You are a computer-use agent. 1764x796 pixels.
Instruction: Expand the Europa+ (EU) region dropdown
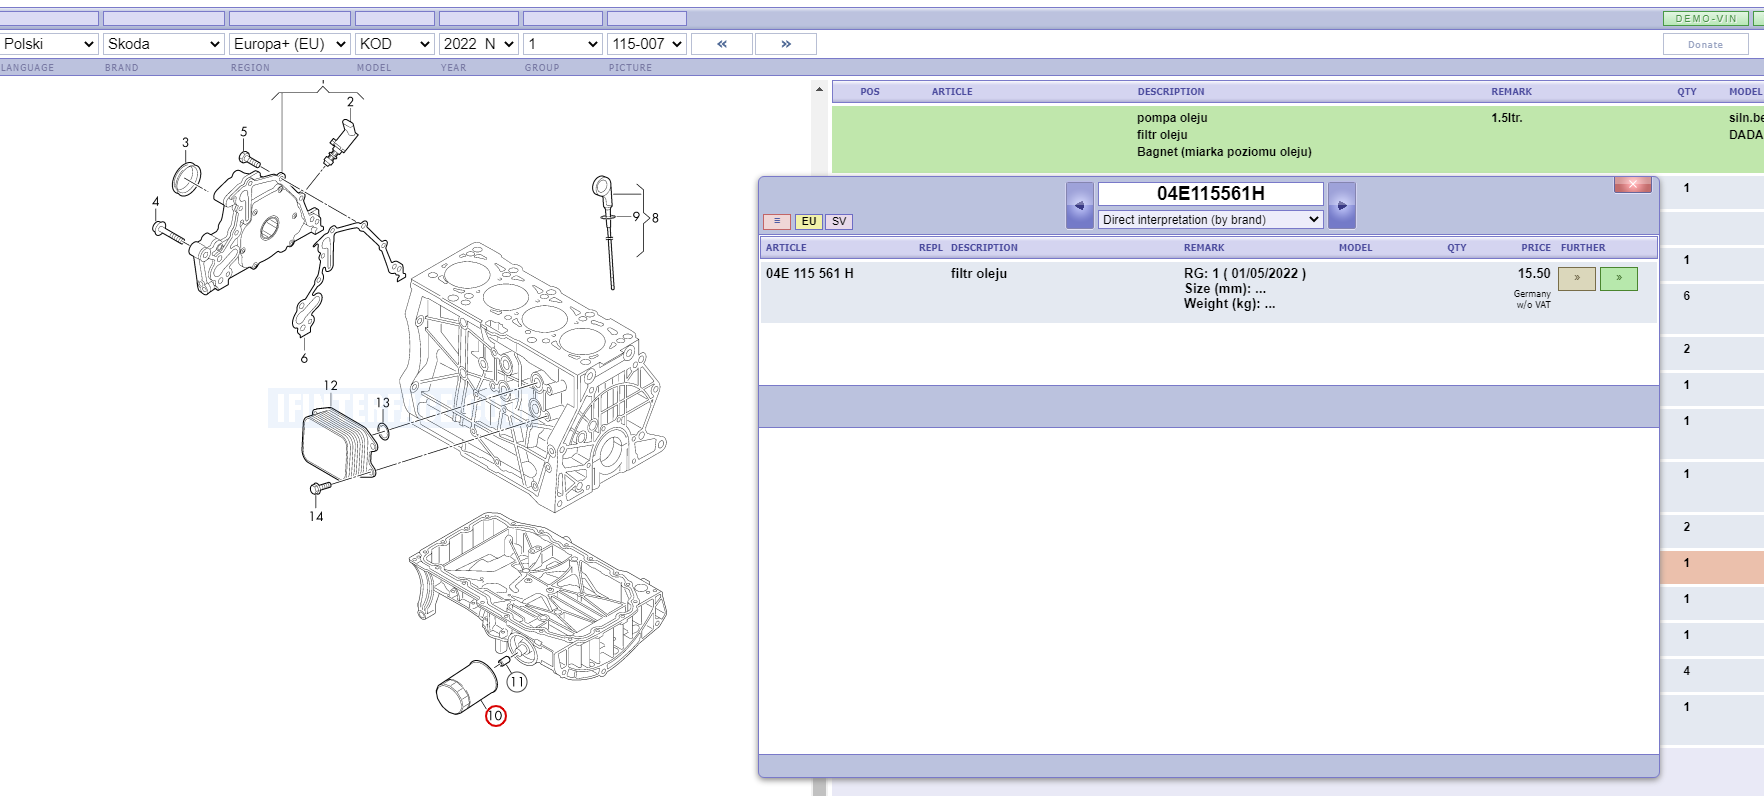[289, 44]
